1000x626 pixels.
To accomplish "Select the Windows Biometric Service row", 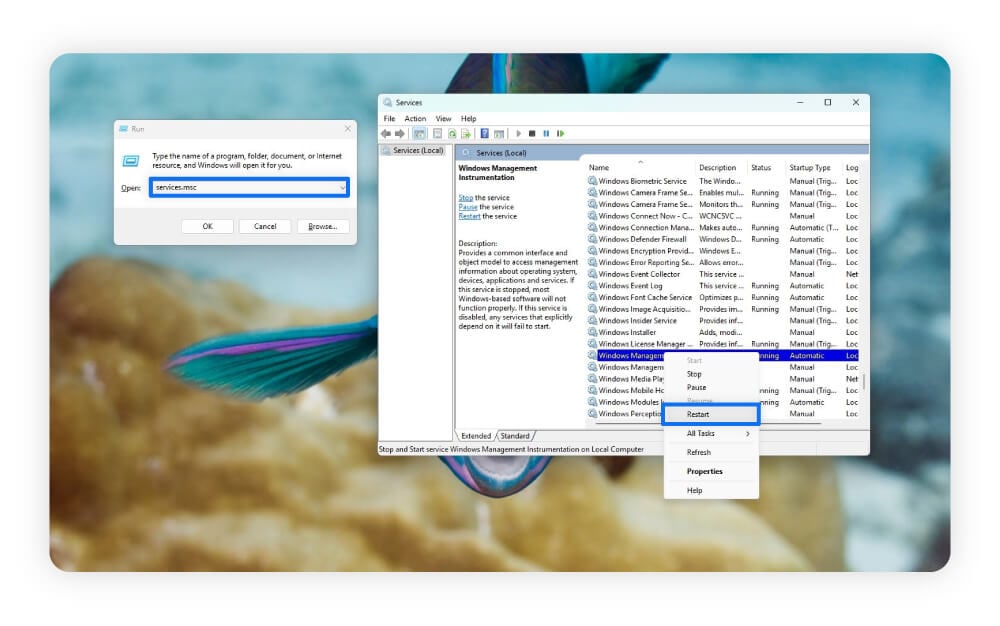I will (x=723, y=181).
